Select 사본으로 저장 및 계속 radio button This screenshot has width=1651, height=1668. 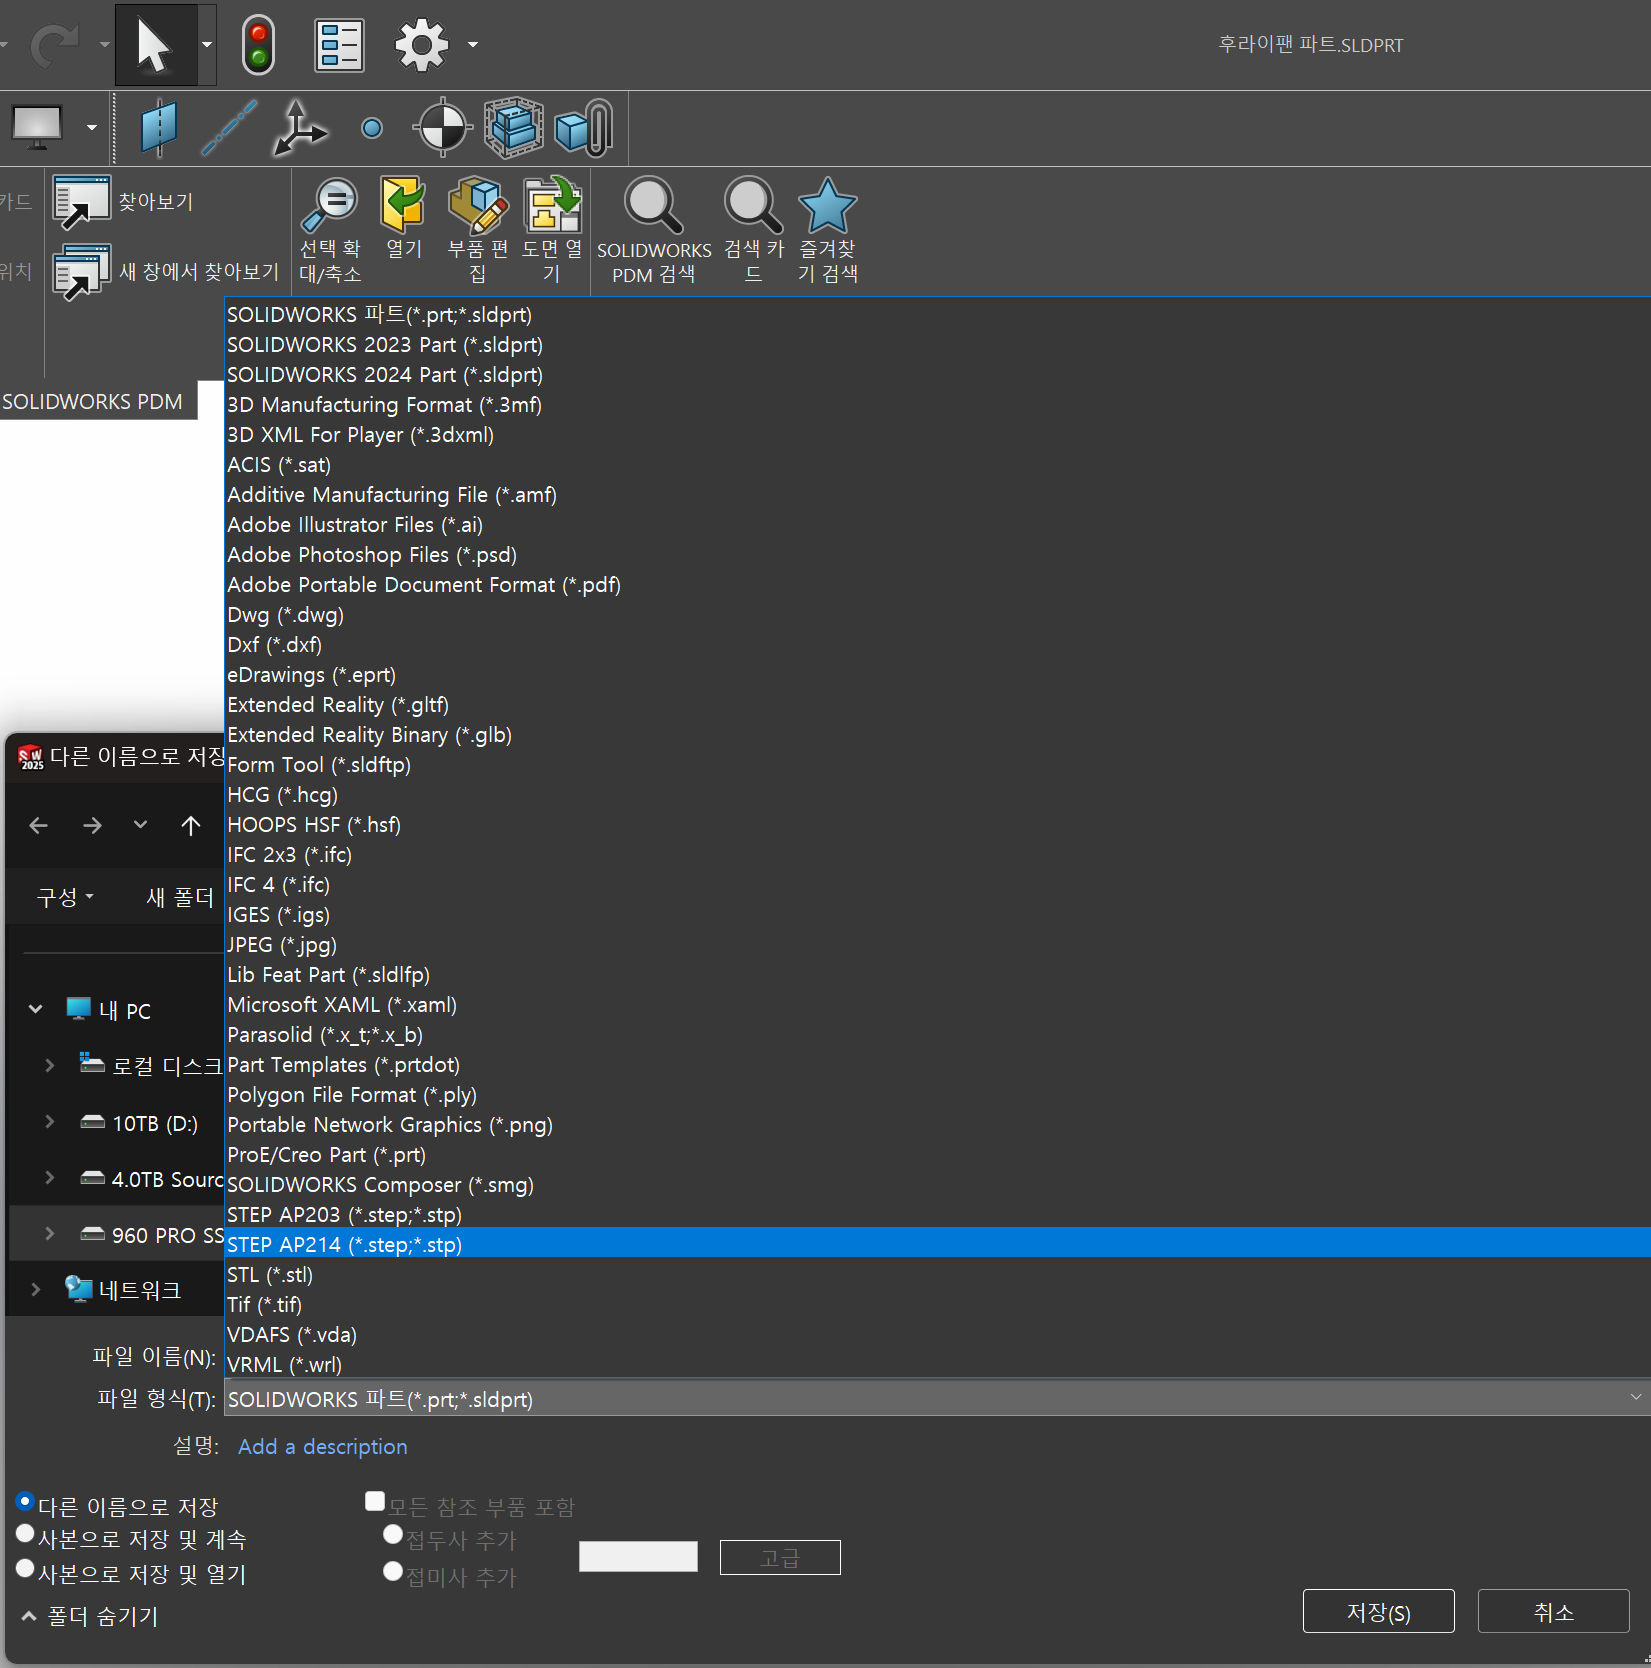[26, 1534]
